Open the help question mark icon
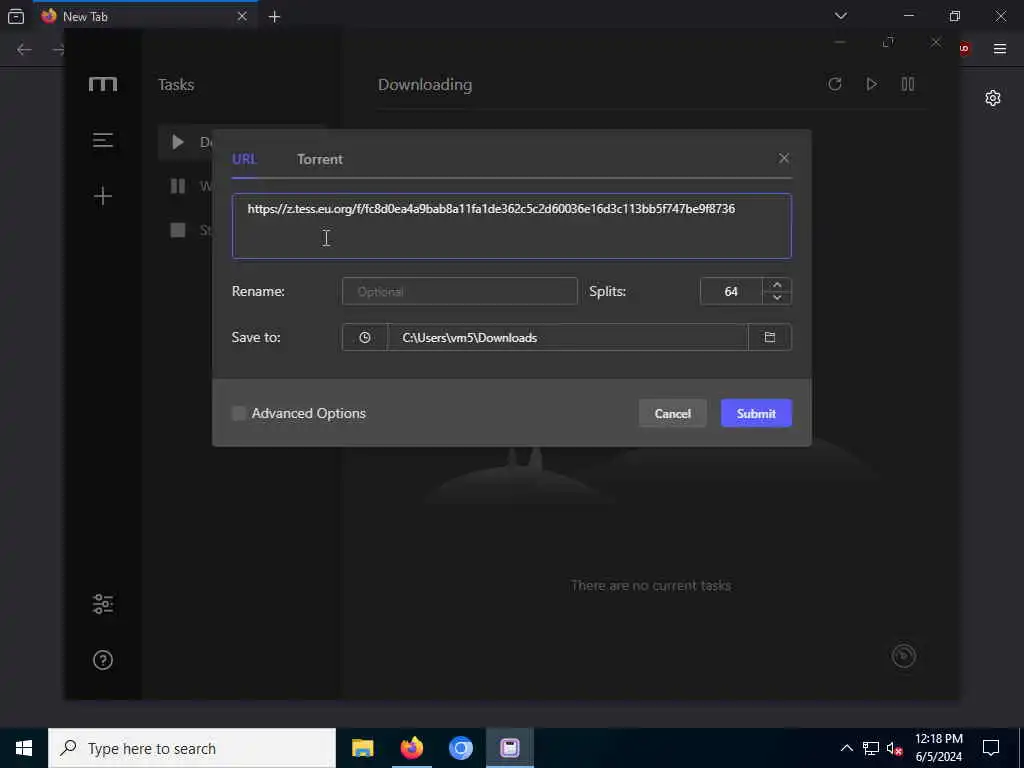The height and width of the screenshot is (768, 1024). pyautogui.click(x=103, y=660)
